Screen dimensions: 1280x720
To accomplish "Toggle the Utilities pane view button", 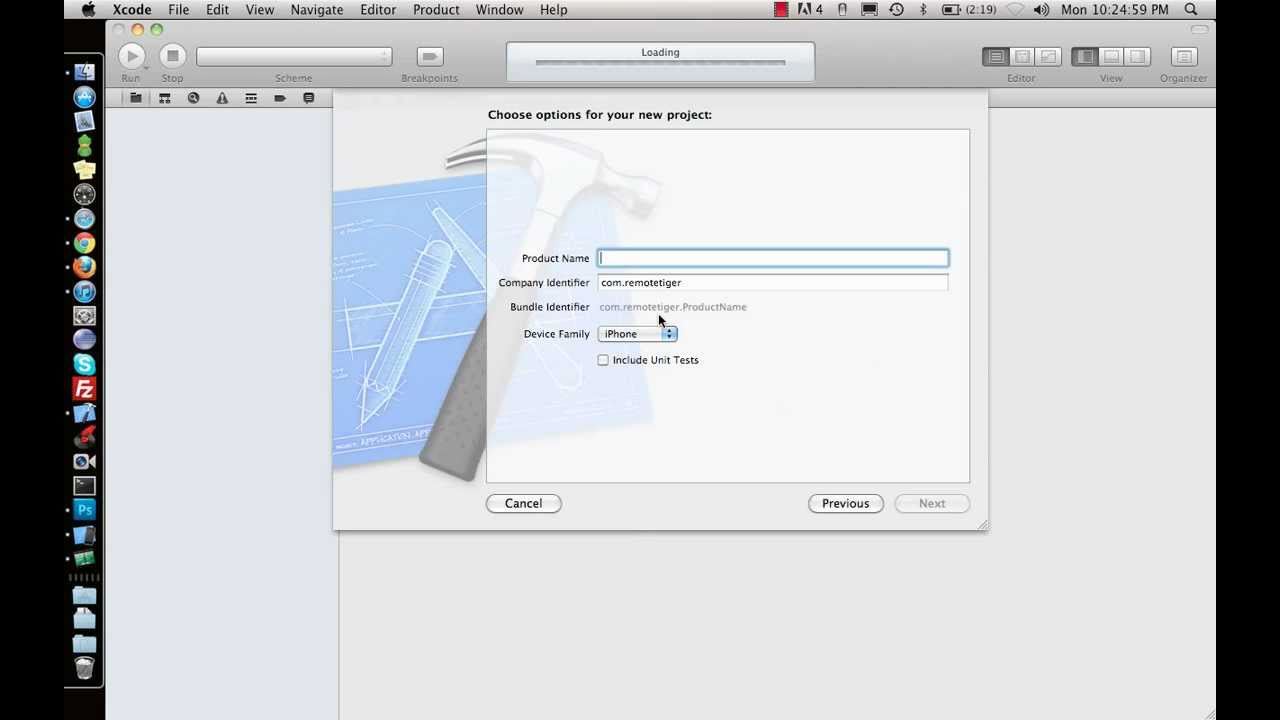I will click(x=1137, y=57).
